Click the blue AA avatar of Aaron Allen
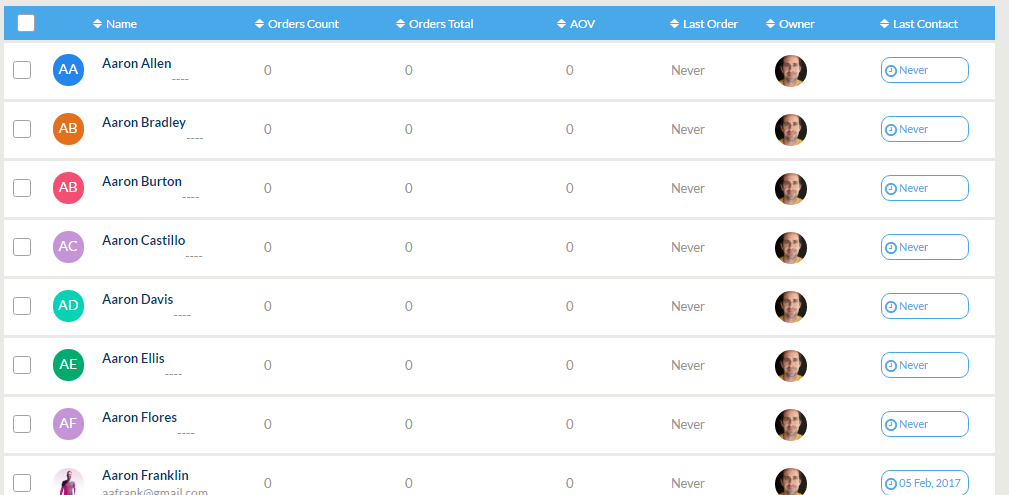1009x495 pixels. coord(68,70)
